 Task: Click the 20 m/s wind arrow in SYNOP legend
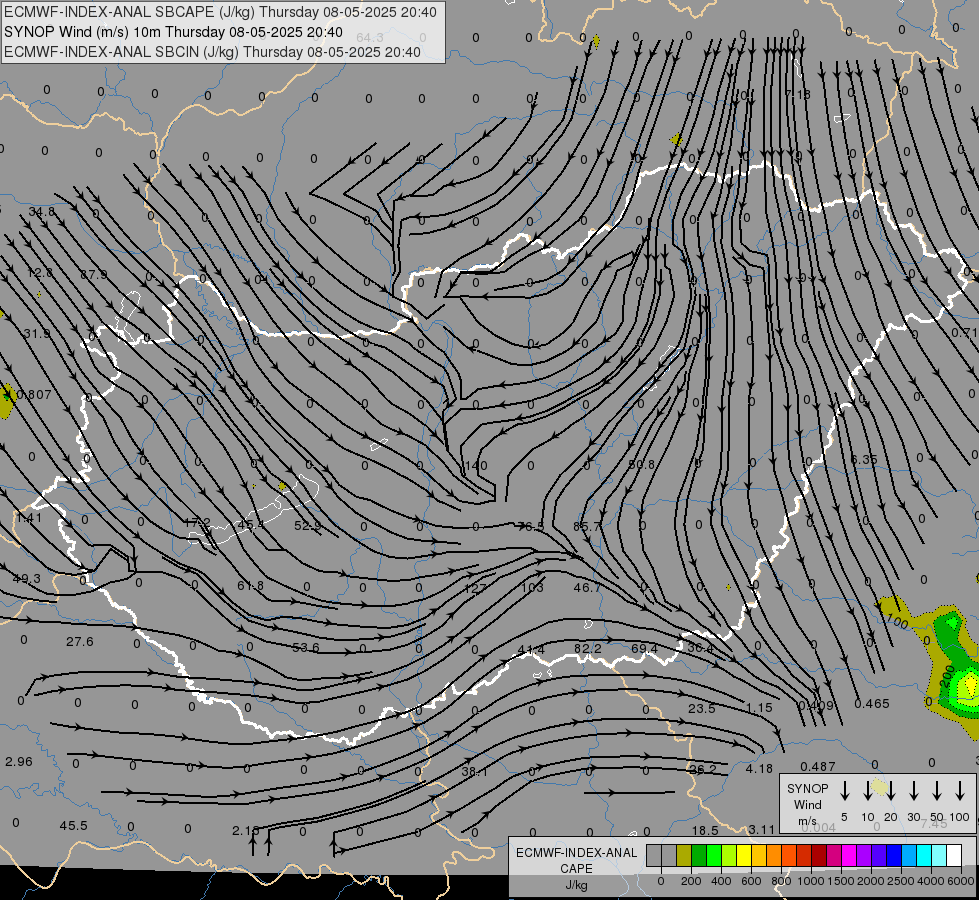890,791
